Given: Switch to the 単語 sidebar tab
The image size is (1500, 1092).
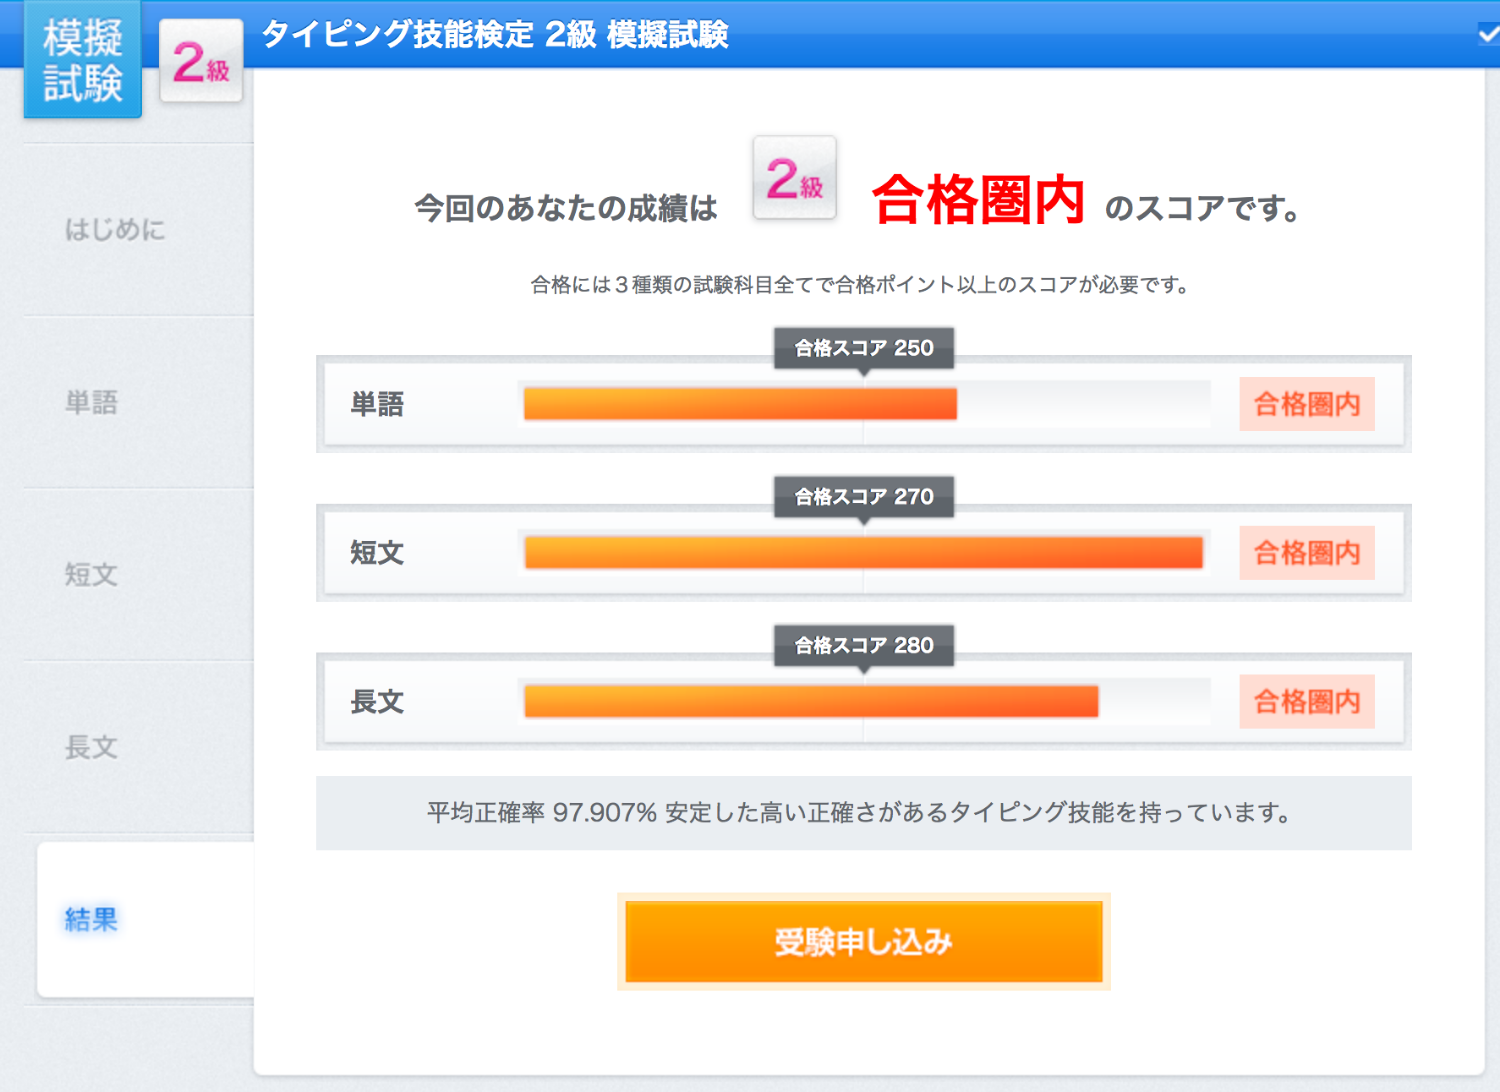Looking at the screenshot, I should tap(92, 402).
